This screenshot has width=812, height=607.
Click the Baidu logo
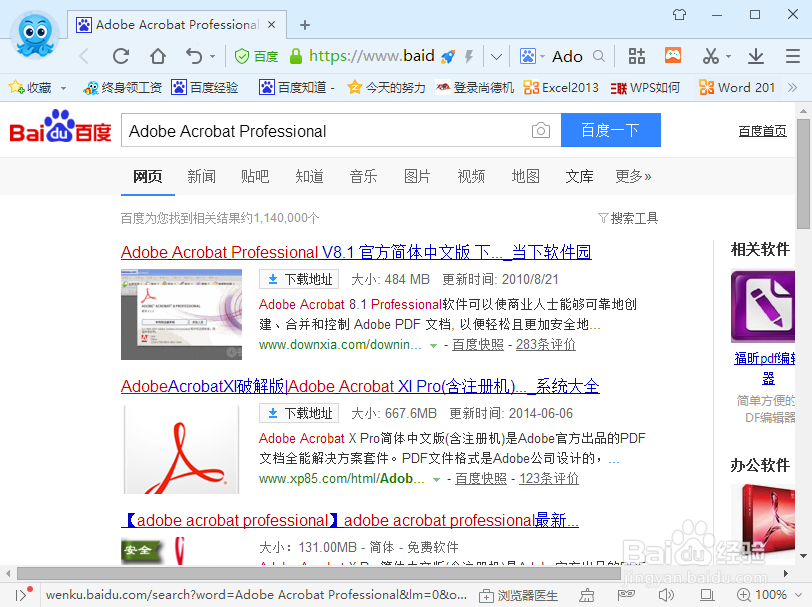60,127
